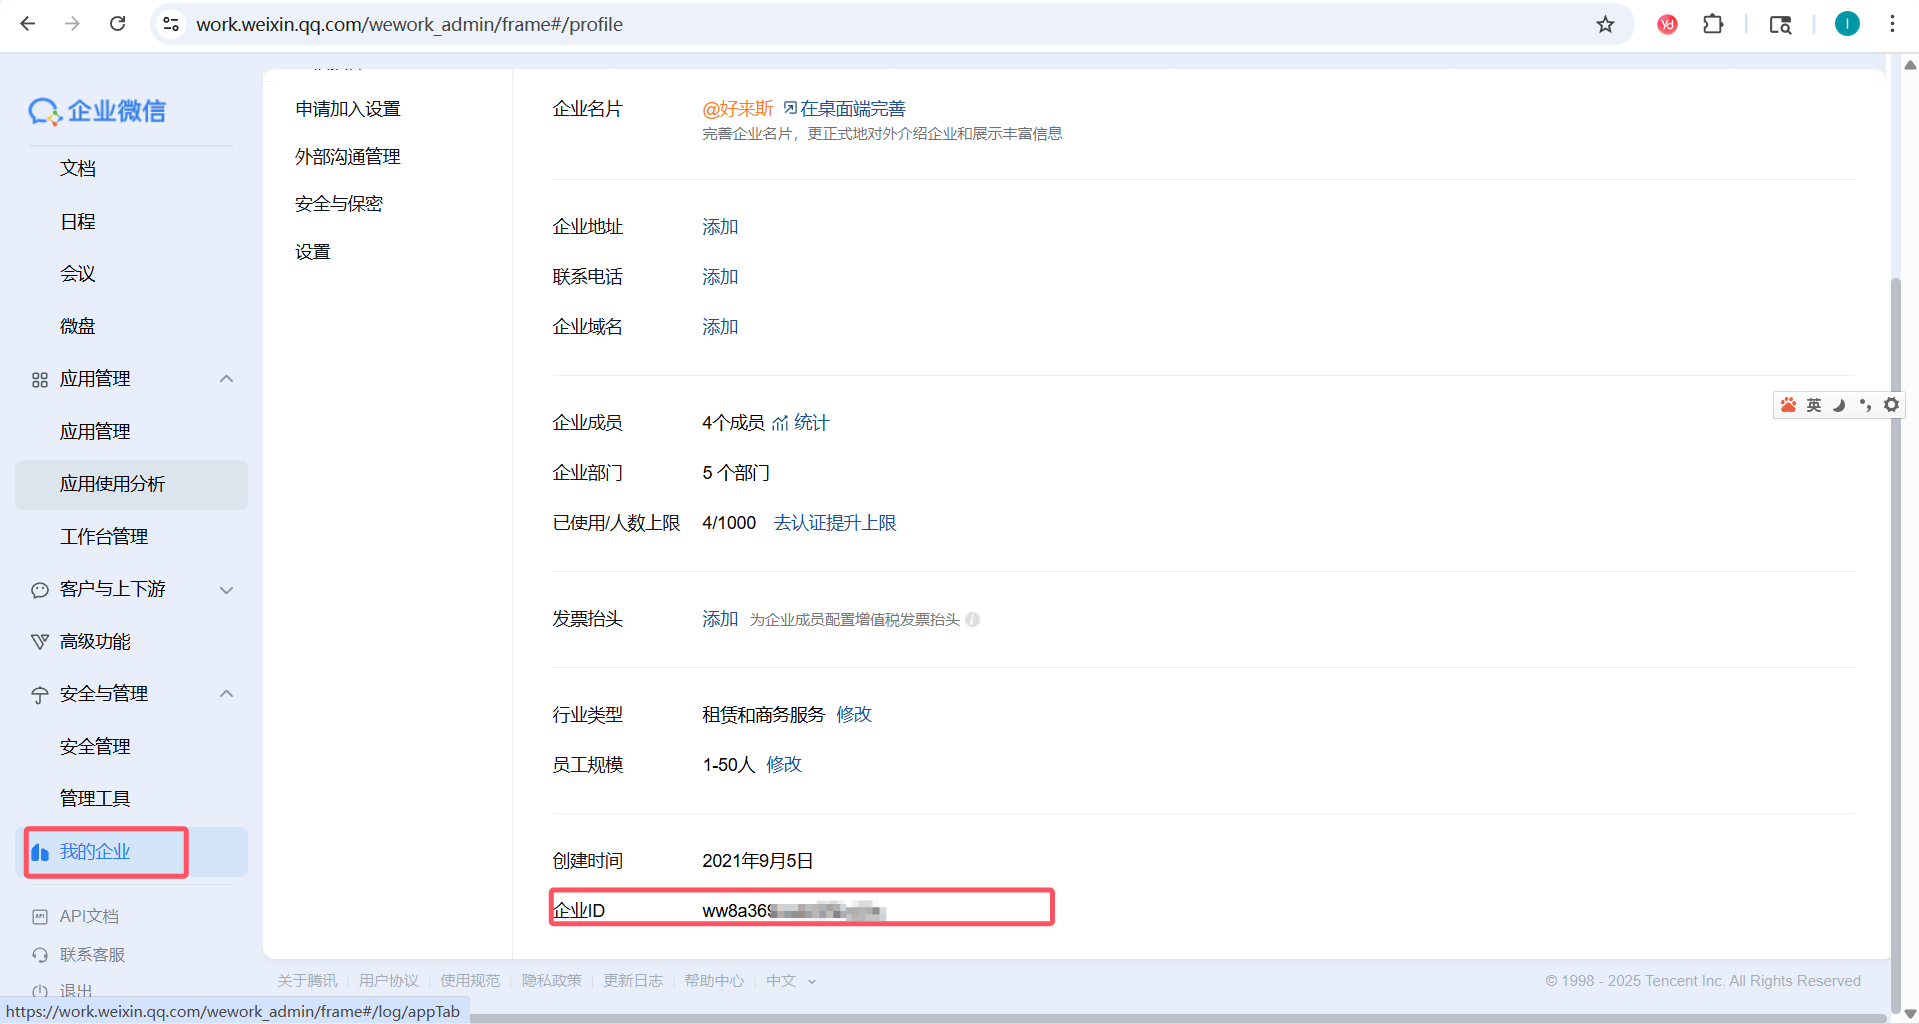Bookmark this page with the star icon
This screenshot has height=1024, width=1919.
pos(1605,24)
